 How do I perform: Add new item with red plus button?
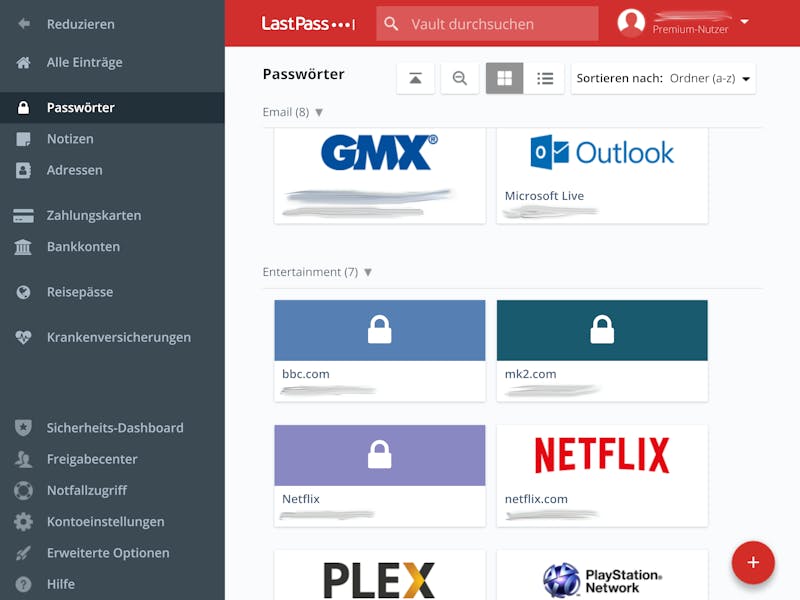(x=753, y=562)
